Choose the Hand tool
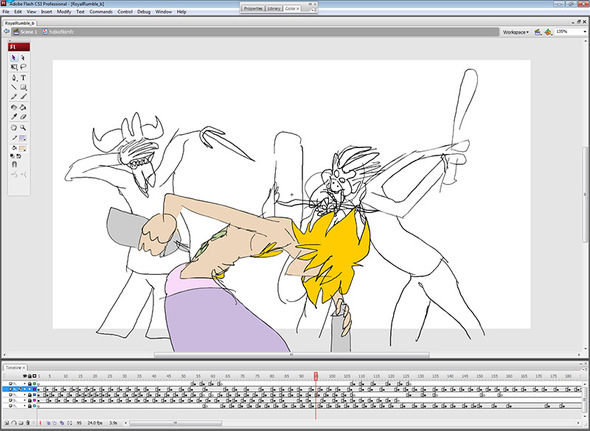 click(x=14, y=128)
